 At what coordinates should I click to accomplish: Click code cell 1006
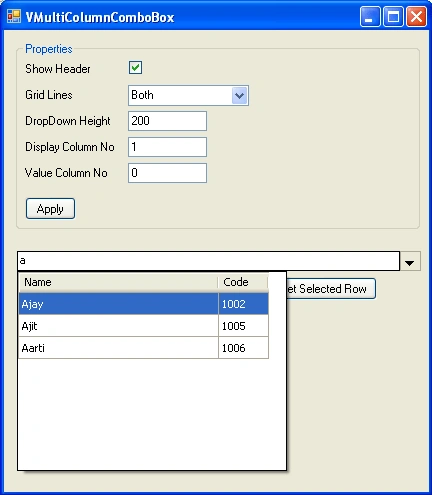[243, 348]
